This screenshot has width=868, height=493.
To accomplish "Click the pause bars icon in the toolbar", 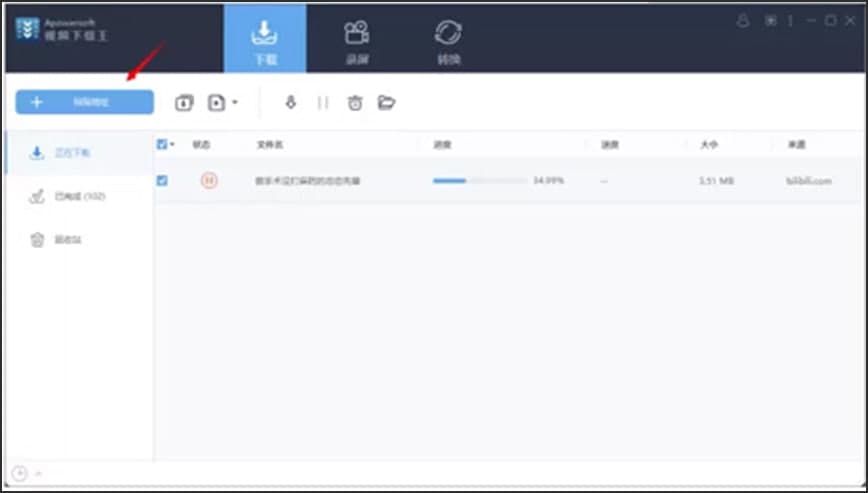I will pyautogui.click(x=323, y=102).
